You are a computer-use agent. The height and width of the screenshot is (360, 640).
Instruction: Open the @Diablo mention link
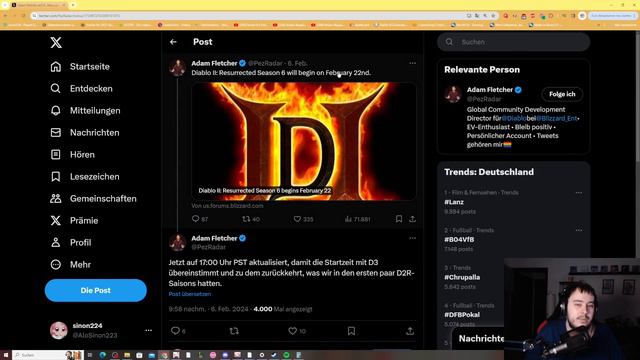[x=513, y=118]
